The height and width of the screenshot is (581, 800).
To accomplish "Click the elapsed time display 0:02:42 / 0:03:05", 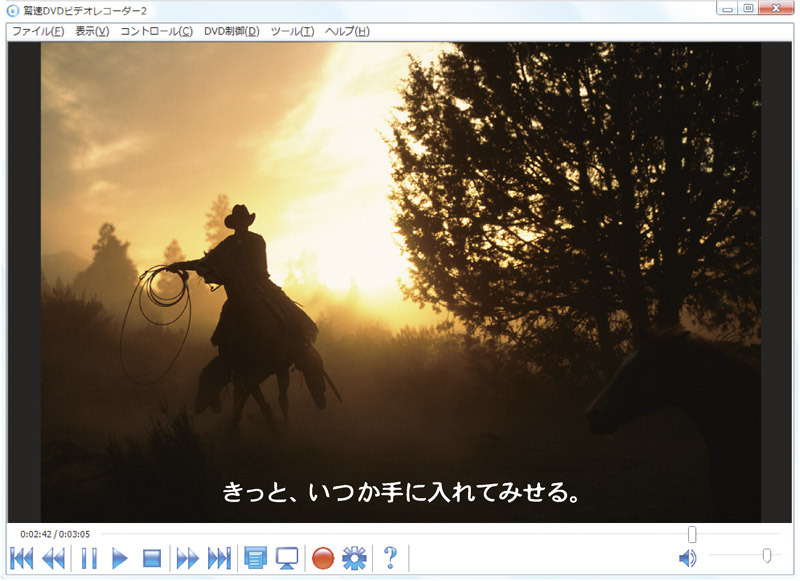I will tap(55, 534).
